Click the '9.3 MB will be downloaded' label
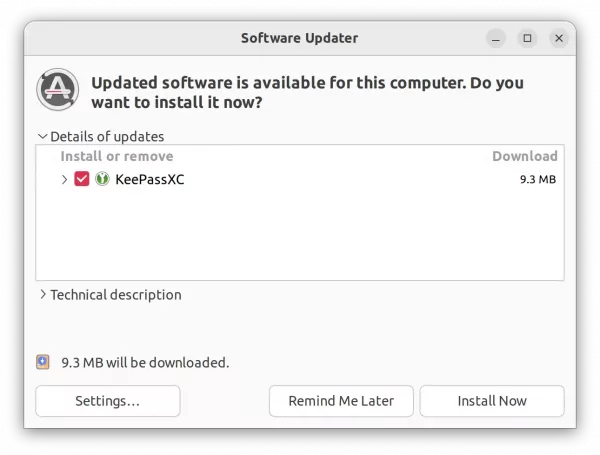 [145, 362]
